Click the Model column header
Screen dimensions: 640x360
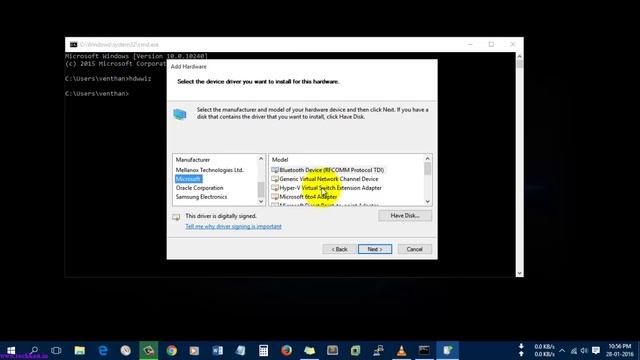click(x=280, y=160)
